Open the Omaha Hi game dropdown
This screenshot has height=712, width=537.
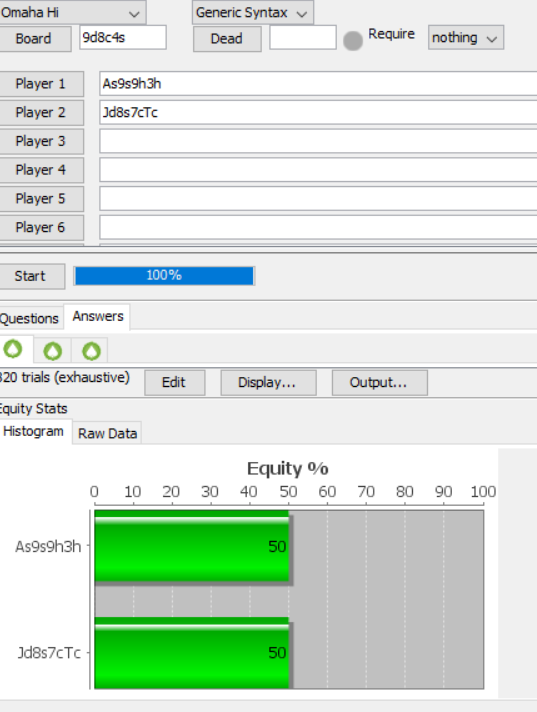coord(72,12)
